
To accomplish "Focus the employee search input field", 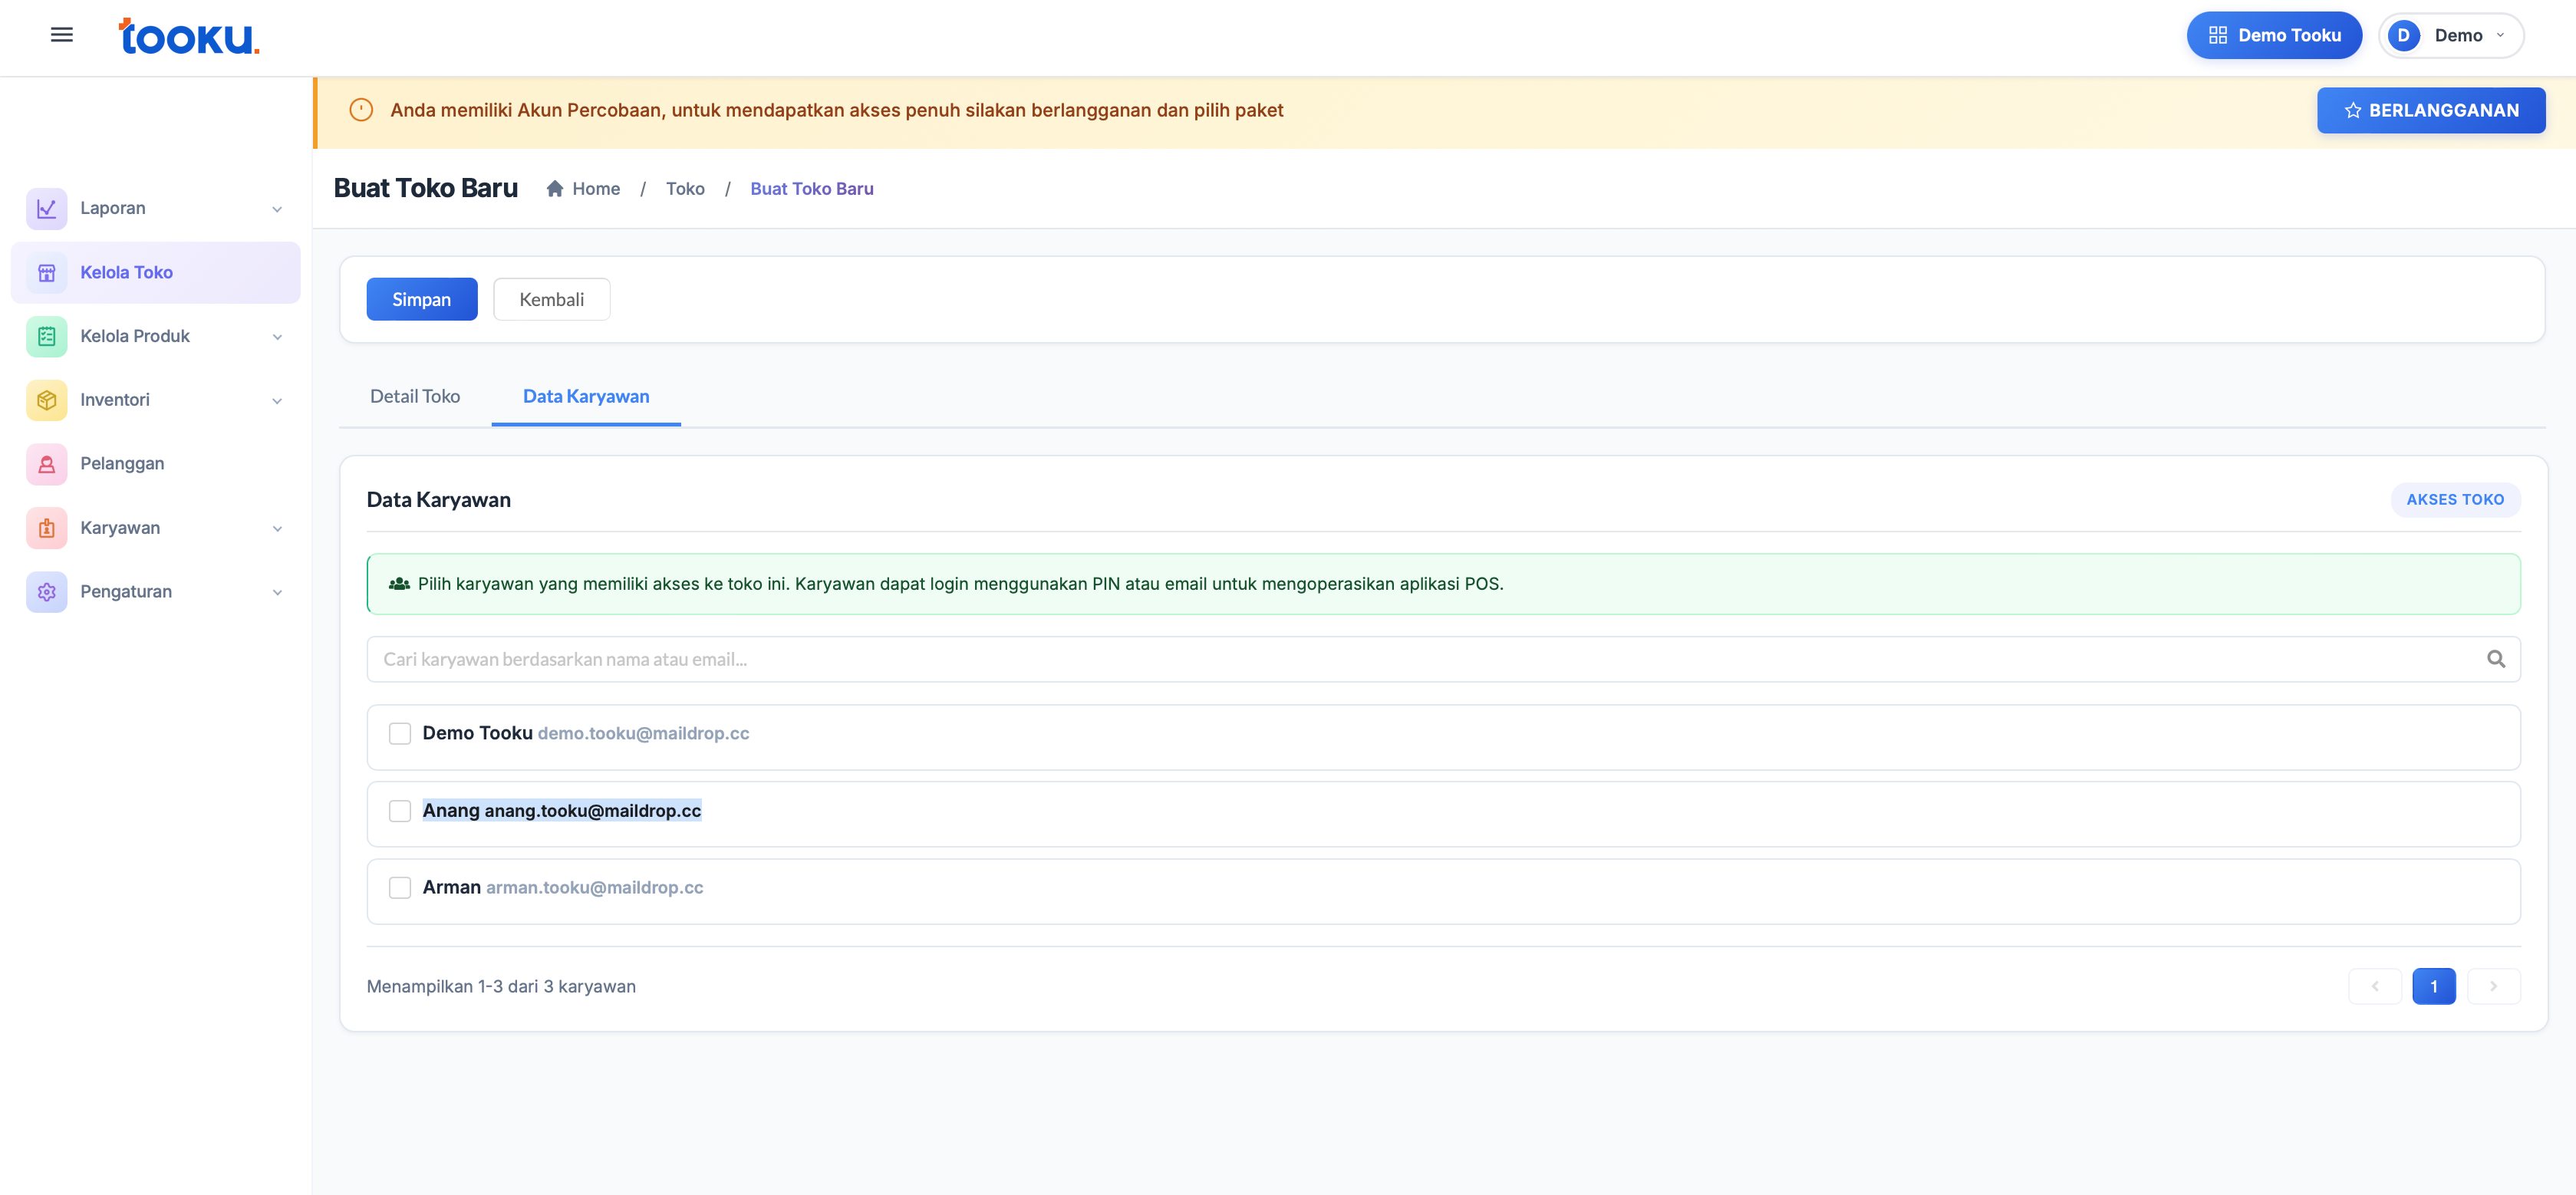I will click(1420, 659).
